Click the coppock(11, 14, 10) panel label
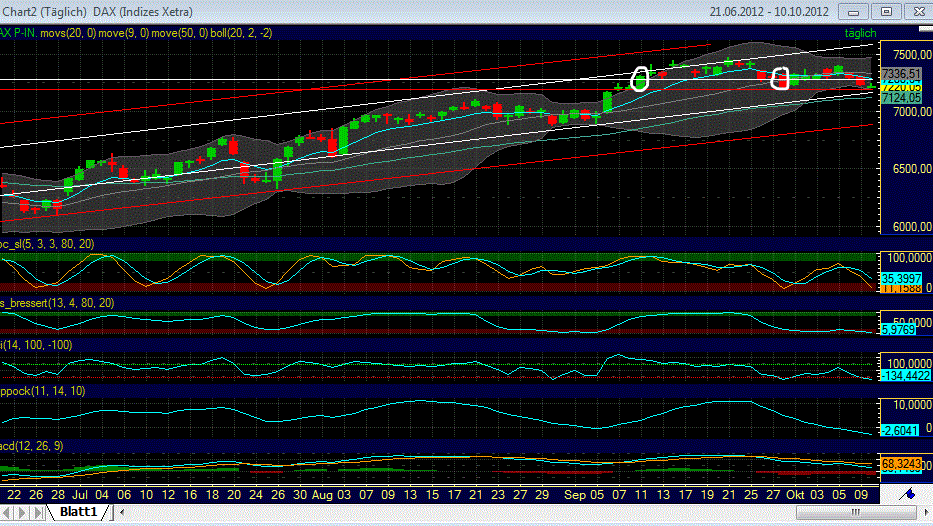This screenshot has width=933, height=526. point(42,391)
